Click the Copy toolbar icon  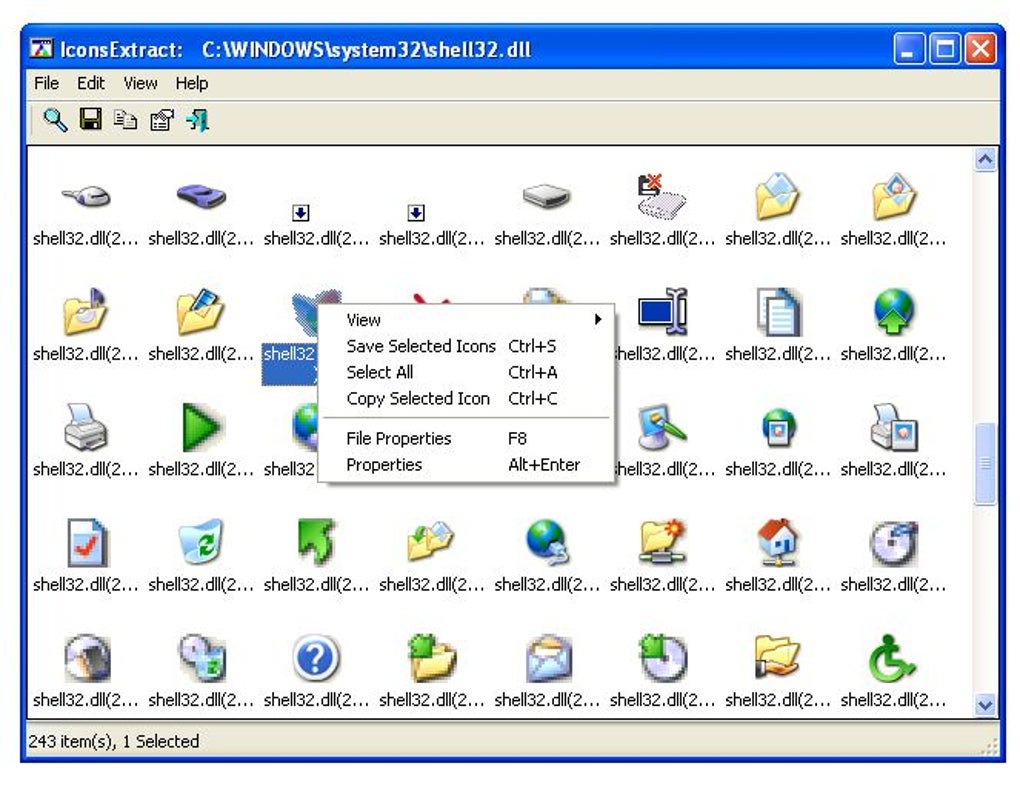point(126,120)
